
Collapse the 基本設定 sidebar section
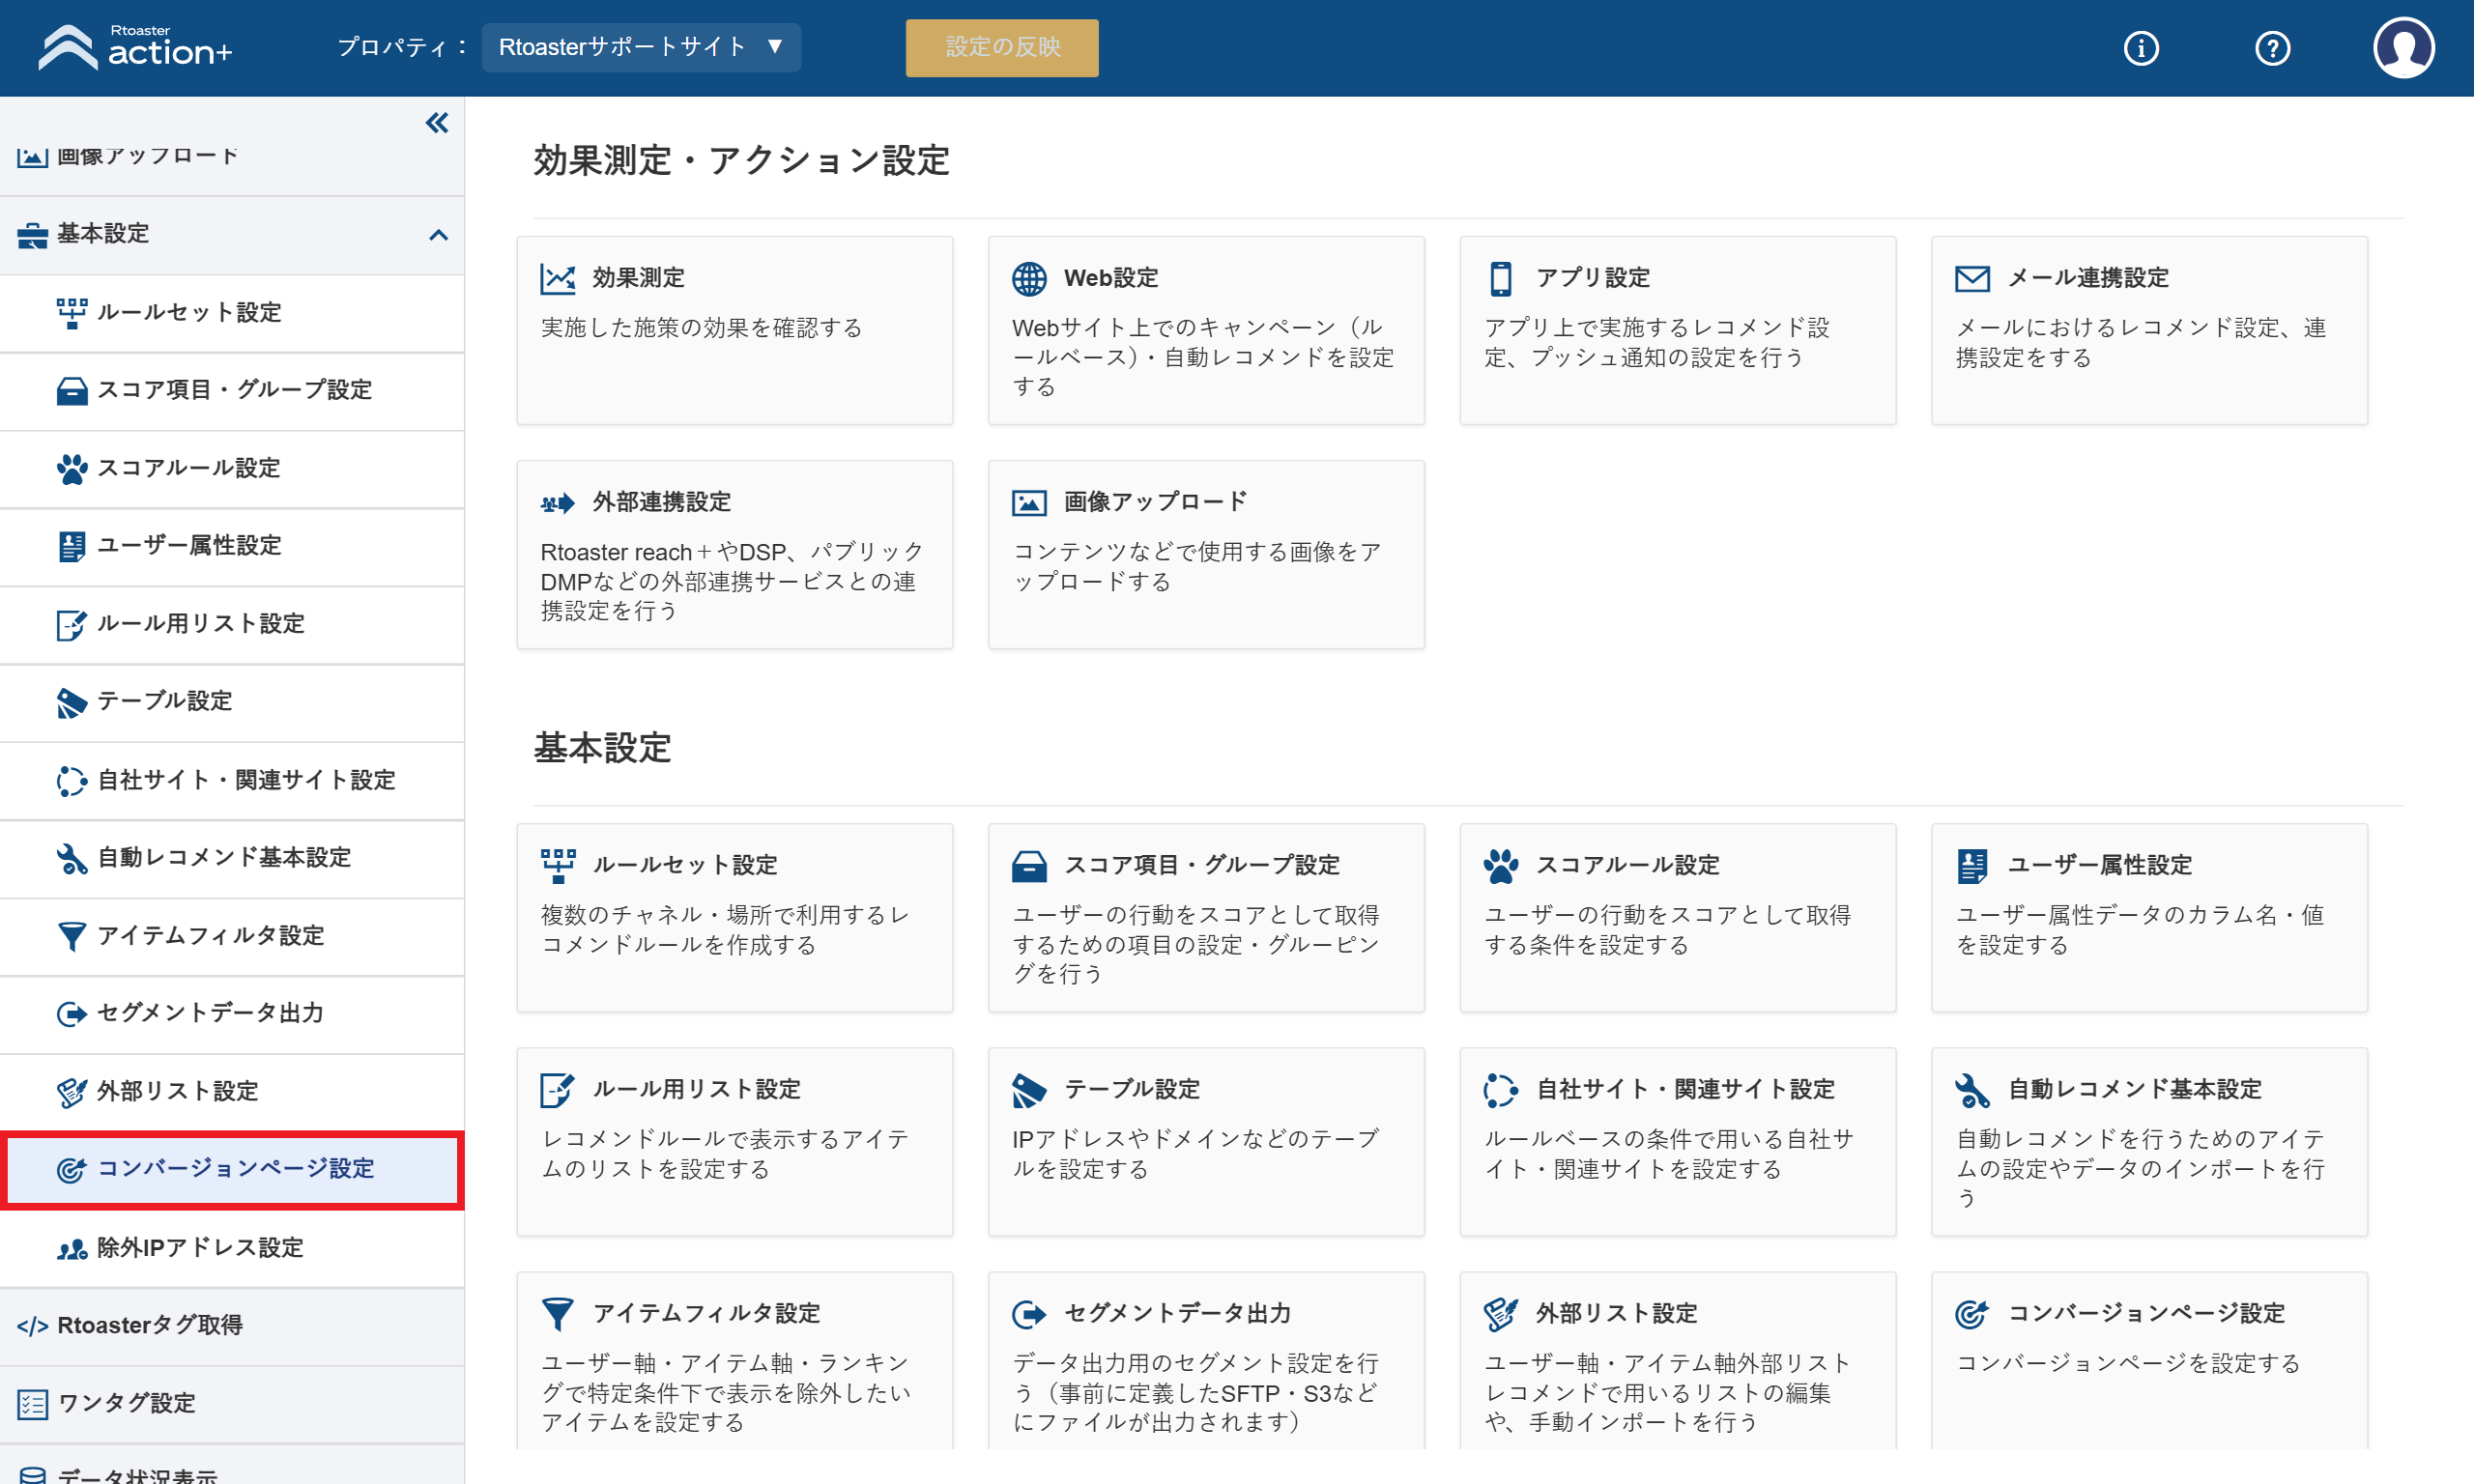(438, 235)
